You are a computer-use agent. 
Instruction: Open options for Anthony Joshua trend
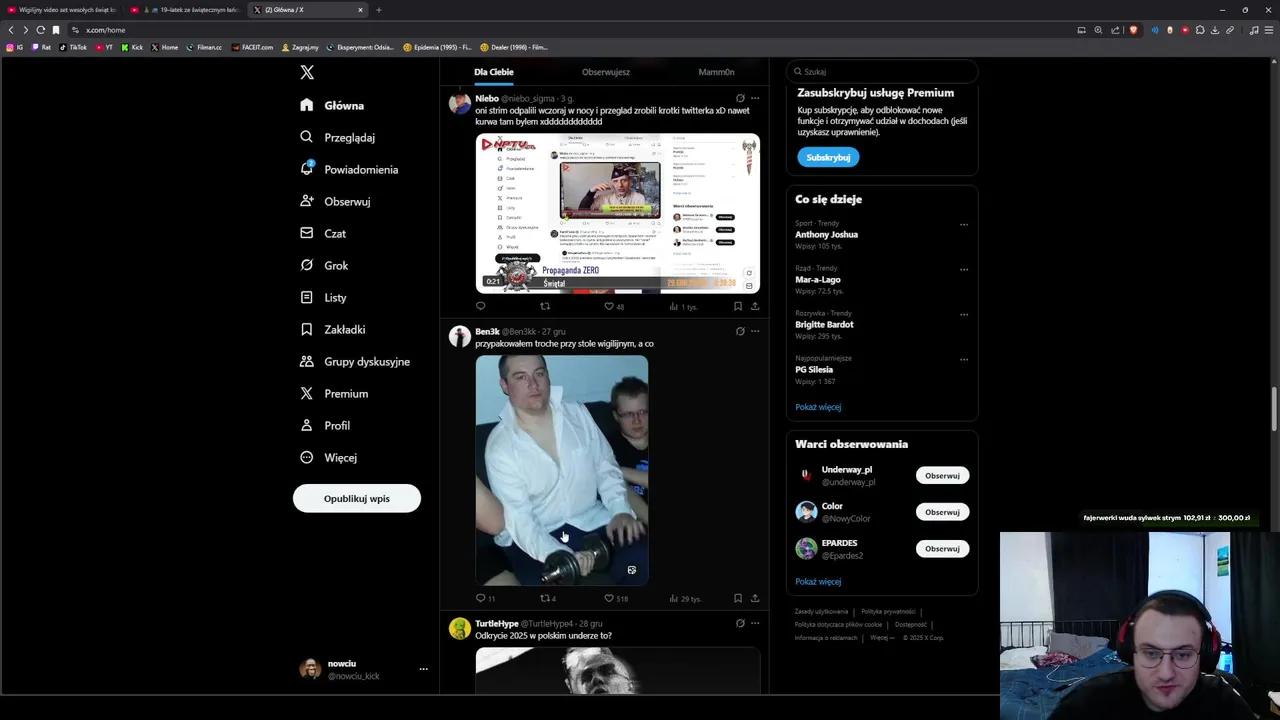[964, 224]
